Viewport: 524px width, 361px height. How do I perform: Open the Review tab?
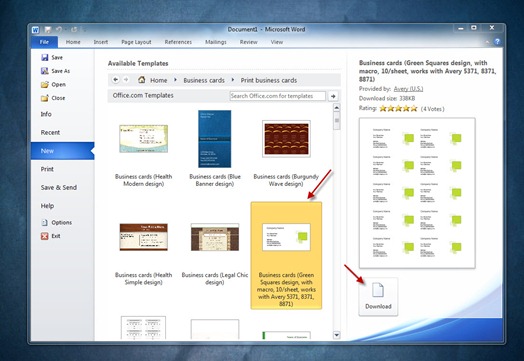point(248,42)
